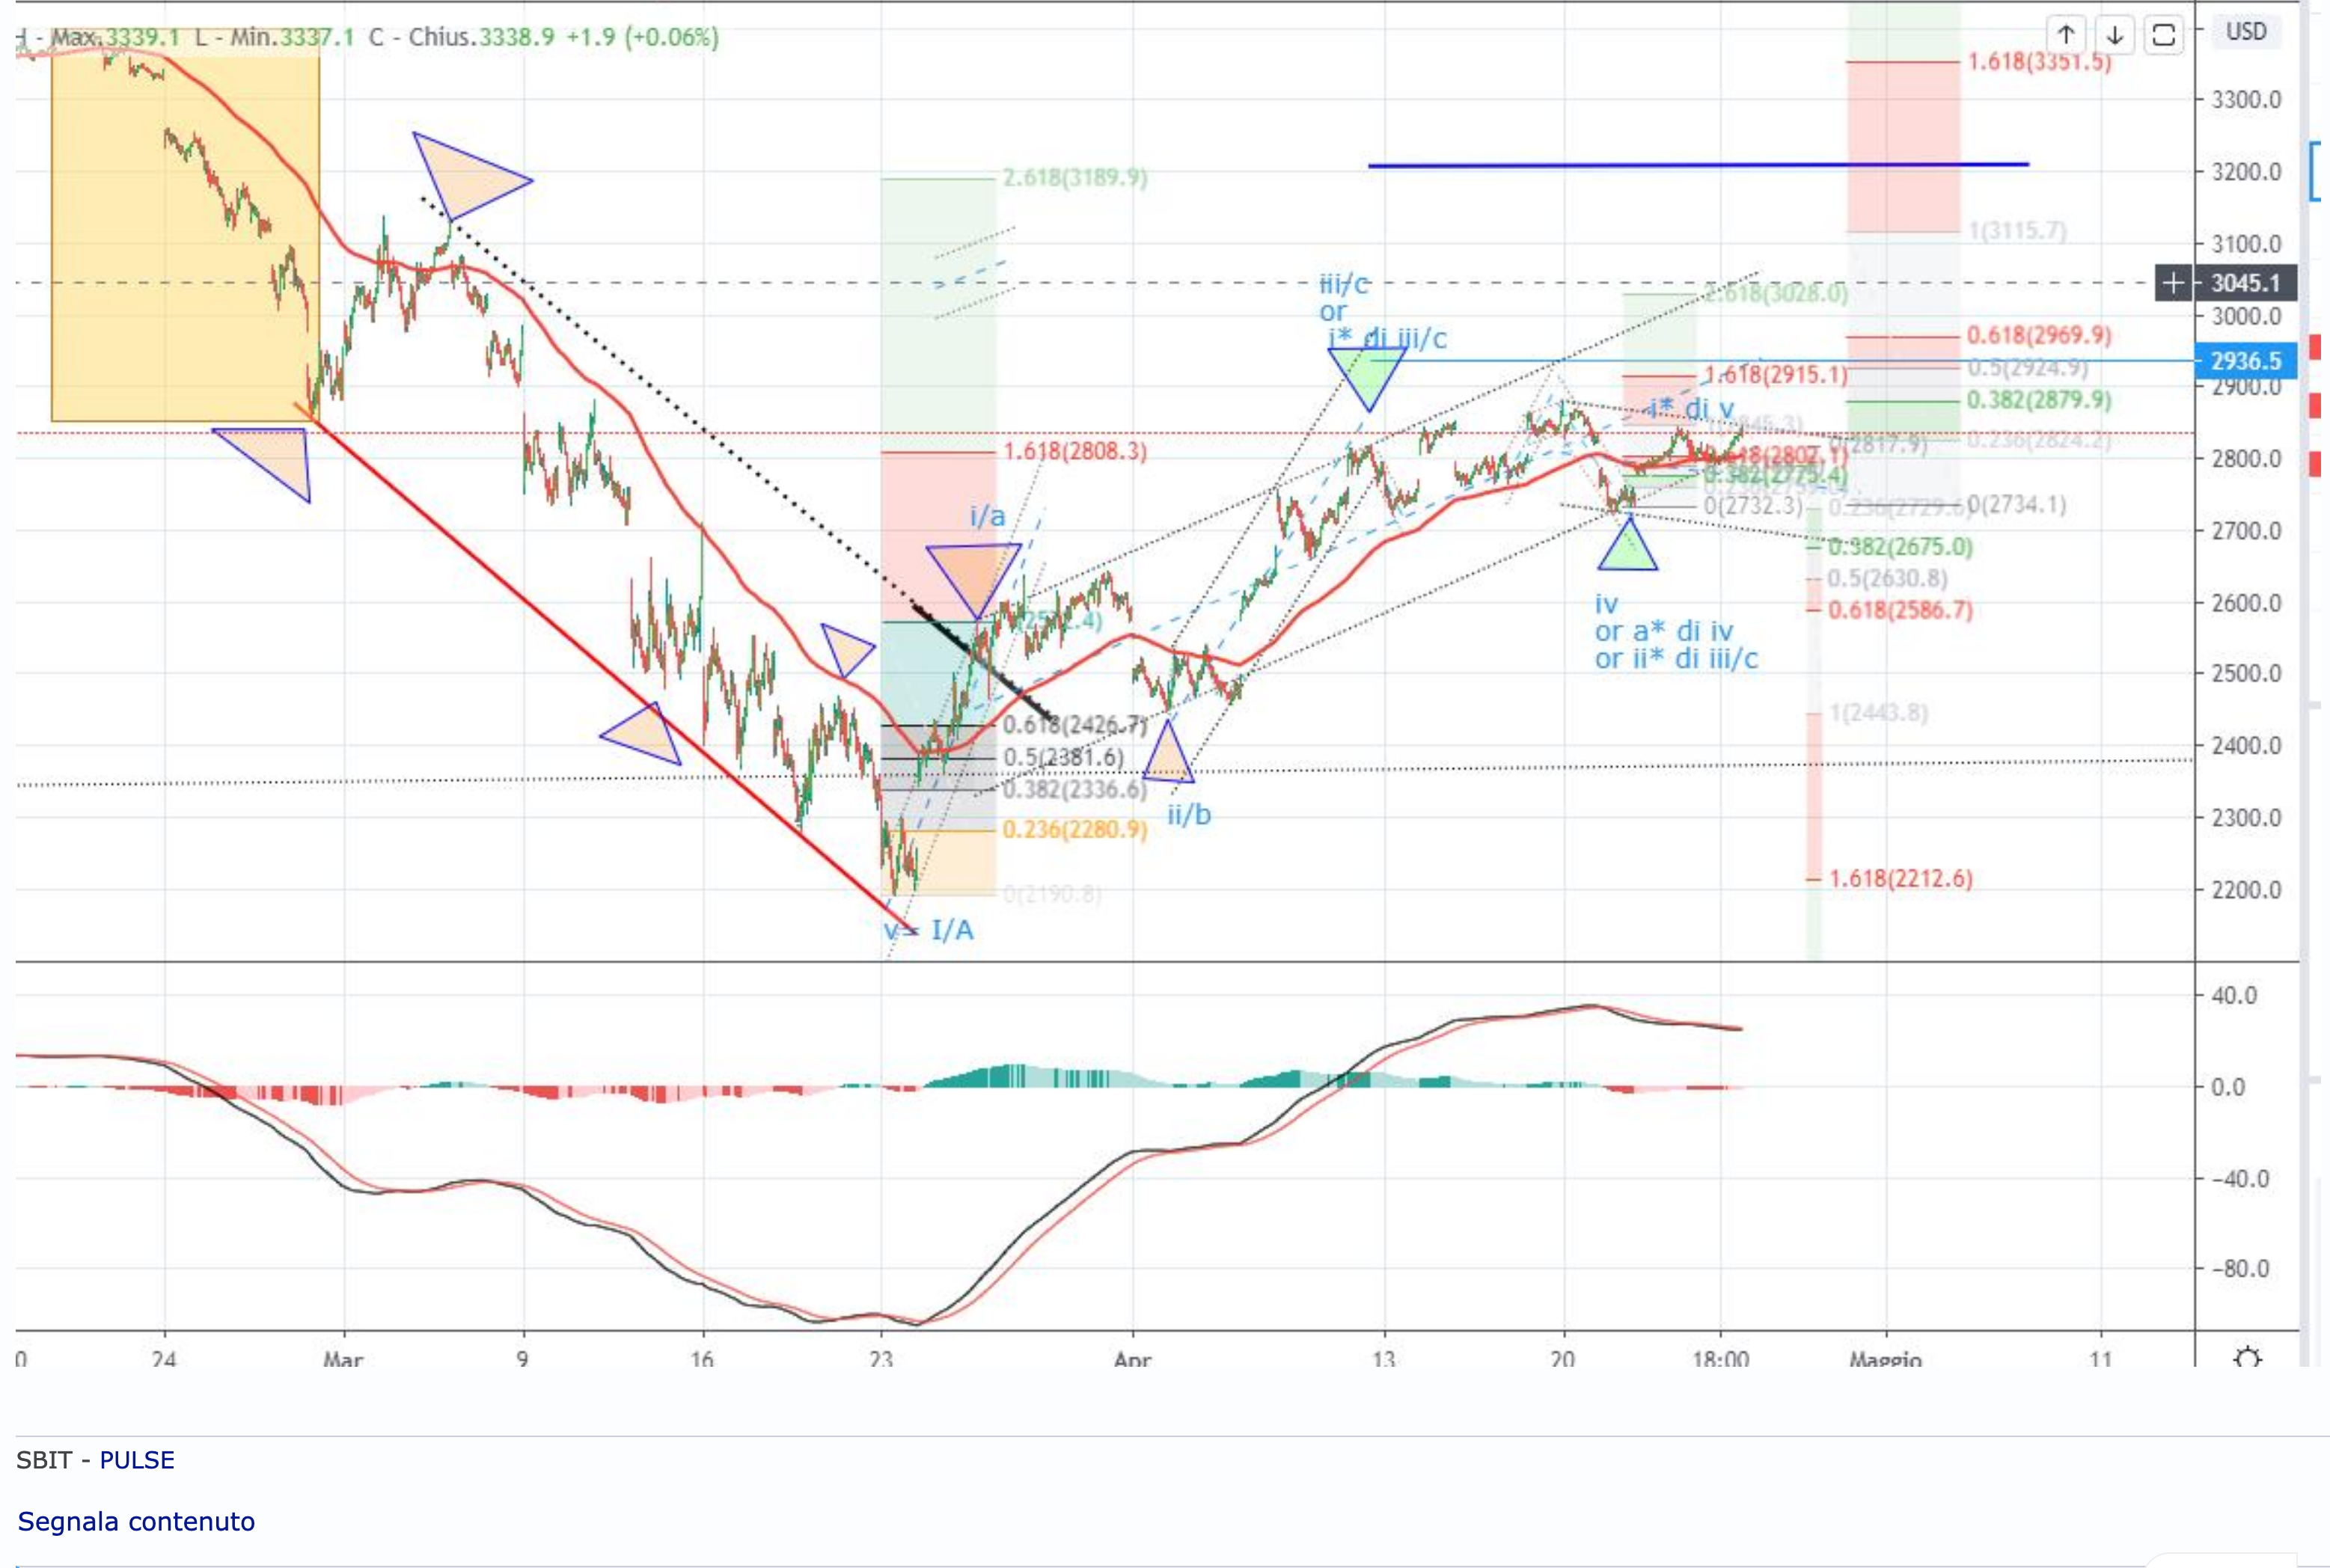Image resolution: width=2330 pixels, height=1568 pixels.
Task: Click the plus icon beside 3045.1
Action: point(2173,283)
